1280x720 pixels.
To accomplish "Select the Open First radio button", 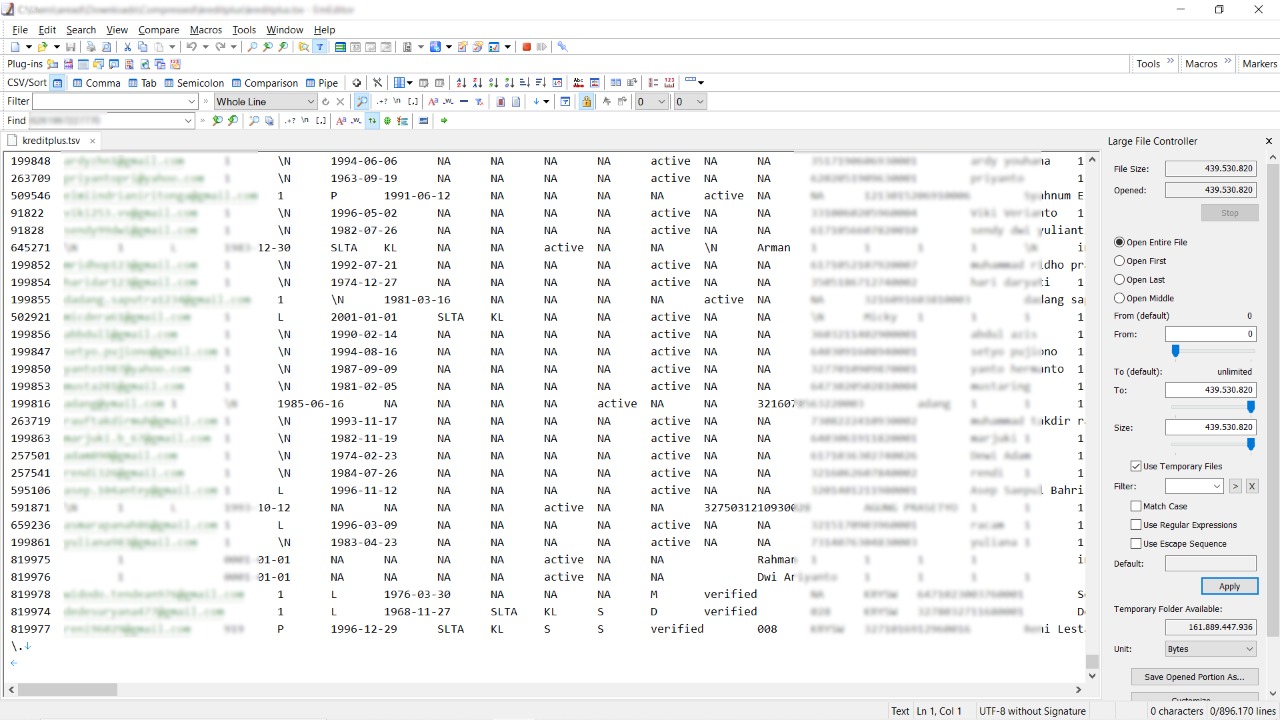I will 1120,261.
